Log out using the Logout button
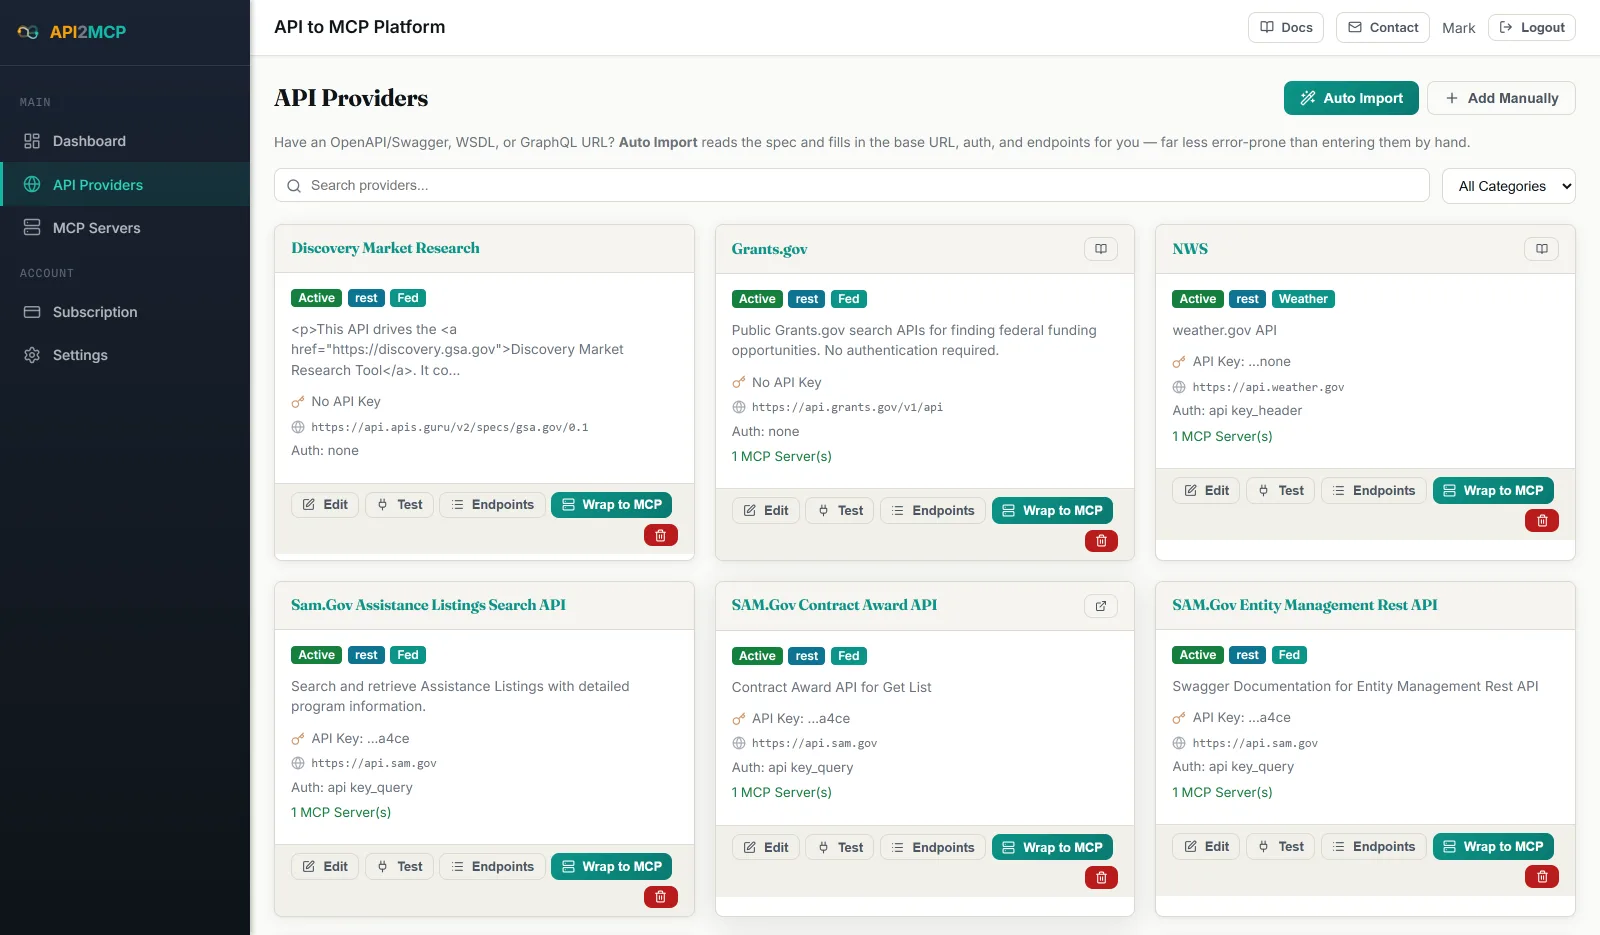 pyautogui.click(x=1532, y=28)
